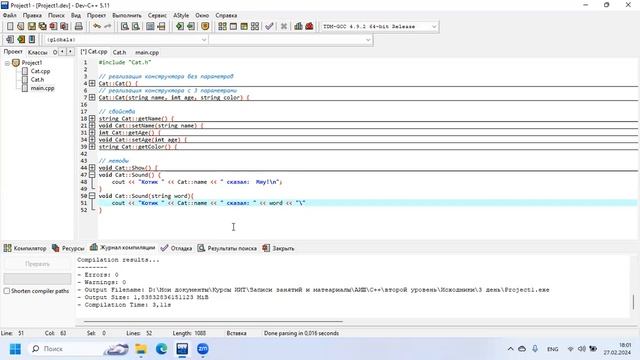Open the TDM-GCC compiler set dropdown
This screenshot has height=360, width=640.
pos(434,27)
